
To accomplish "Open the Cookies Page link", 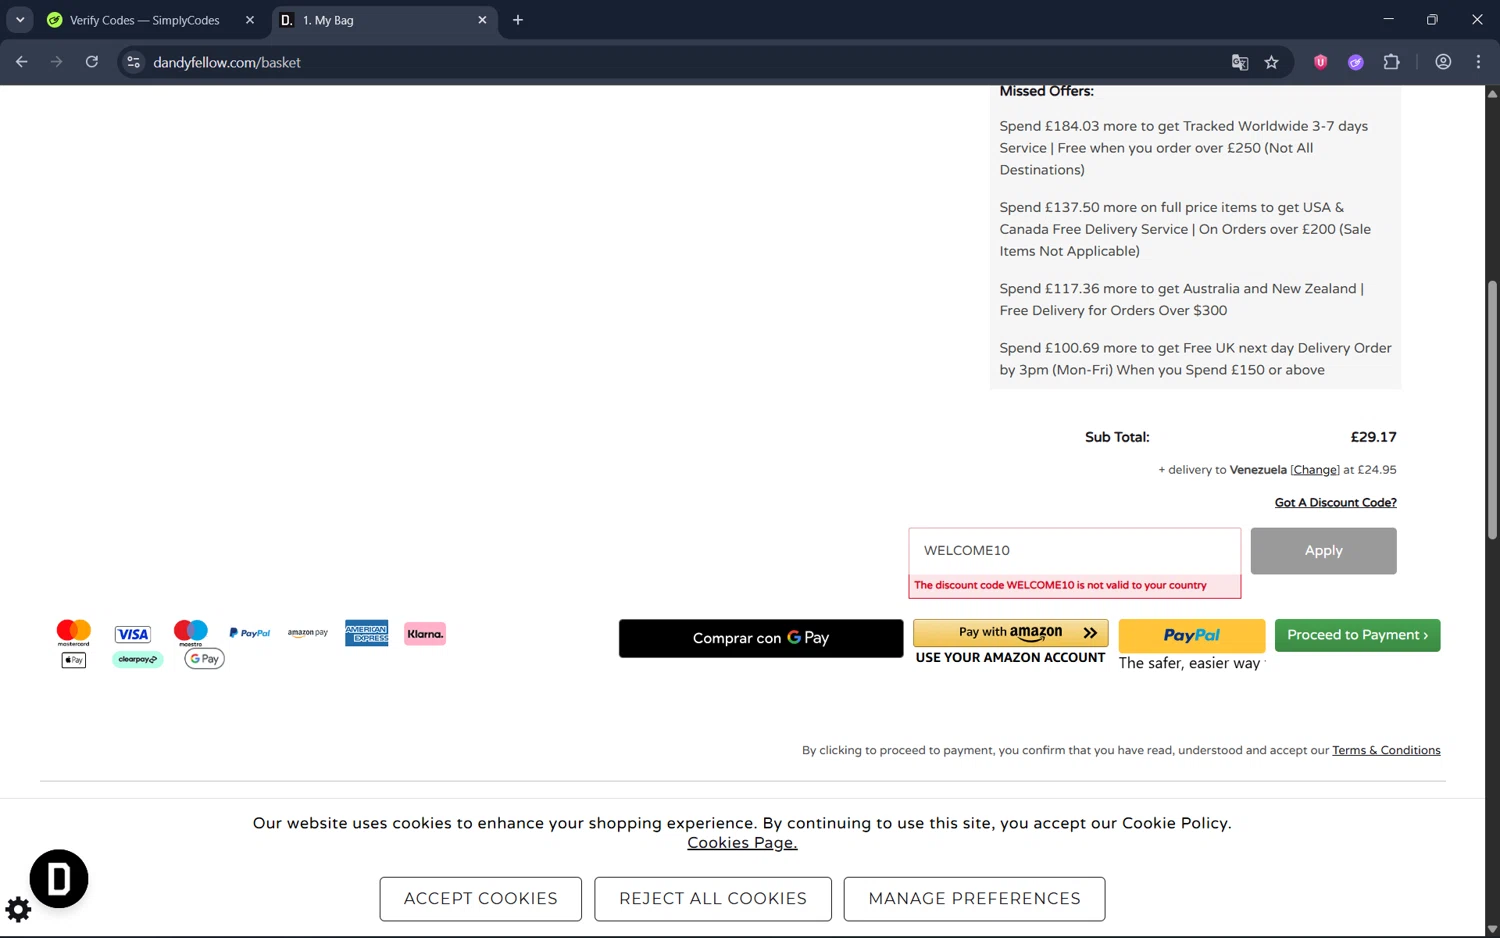I will pos(742,843).
